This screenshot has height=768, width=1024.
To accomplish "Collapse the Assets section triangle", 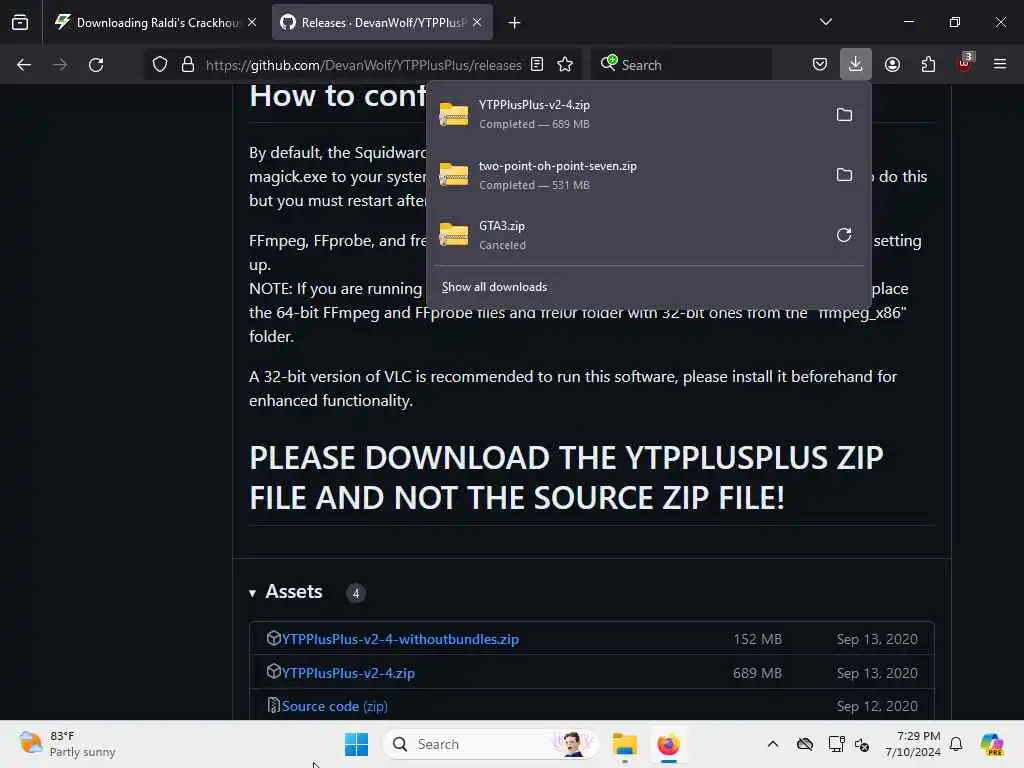I will [253, 593].
